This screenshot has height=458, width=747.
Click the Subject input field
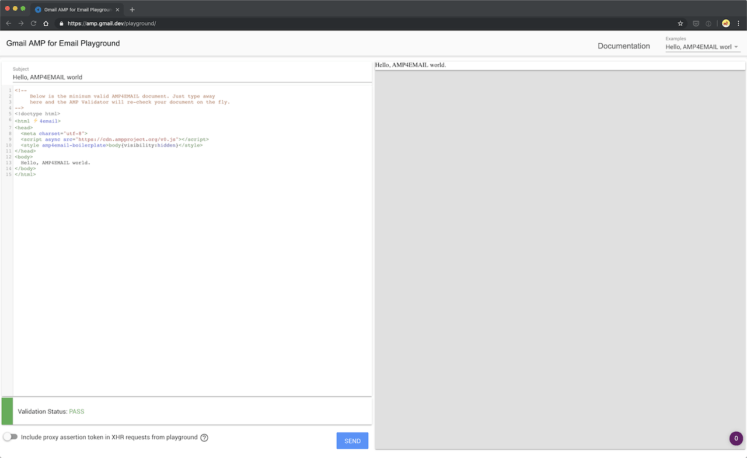click(190, 76)
